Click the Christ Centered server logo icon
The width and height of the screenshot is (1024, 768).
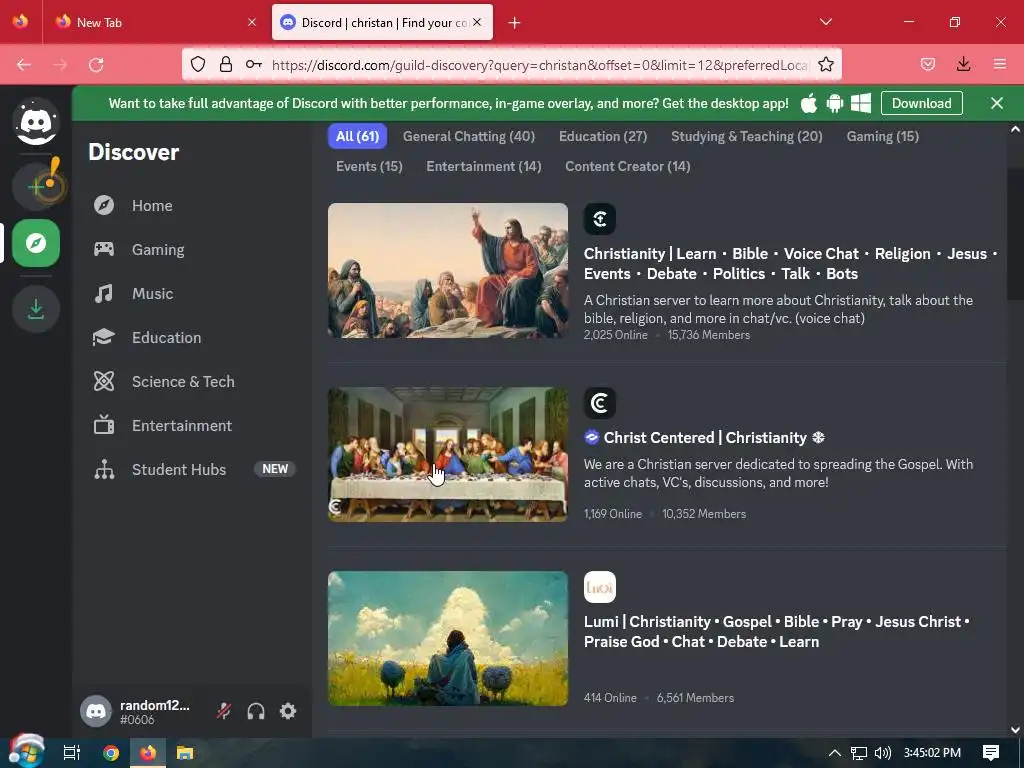tap(600, 403)
